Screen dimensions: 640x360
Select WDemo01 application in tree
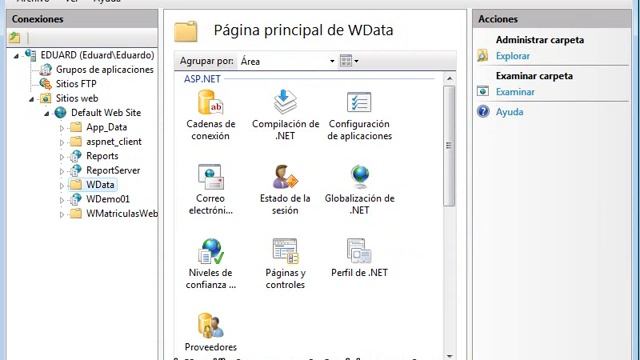(x=108, y=199)
